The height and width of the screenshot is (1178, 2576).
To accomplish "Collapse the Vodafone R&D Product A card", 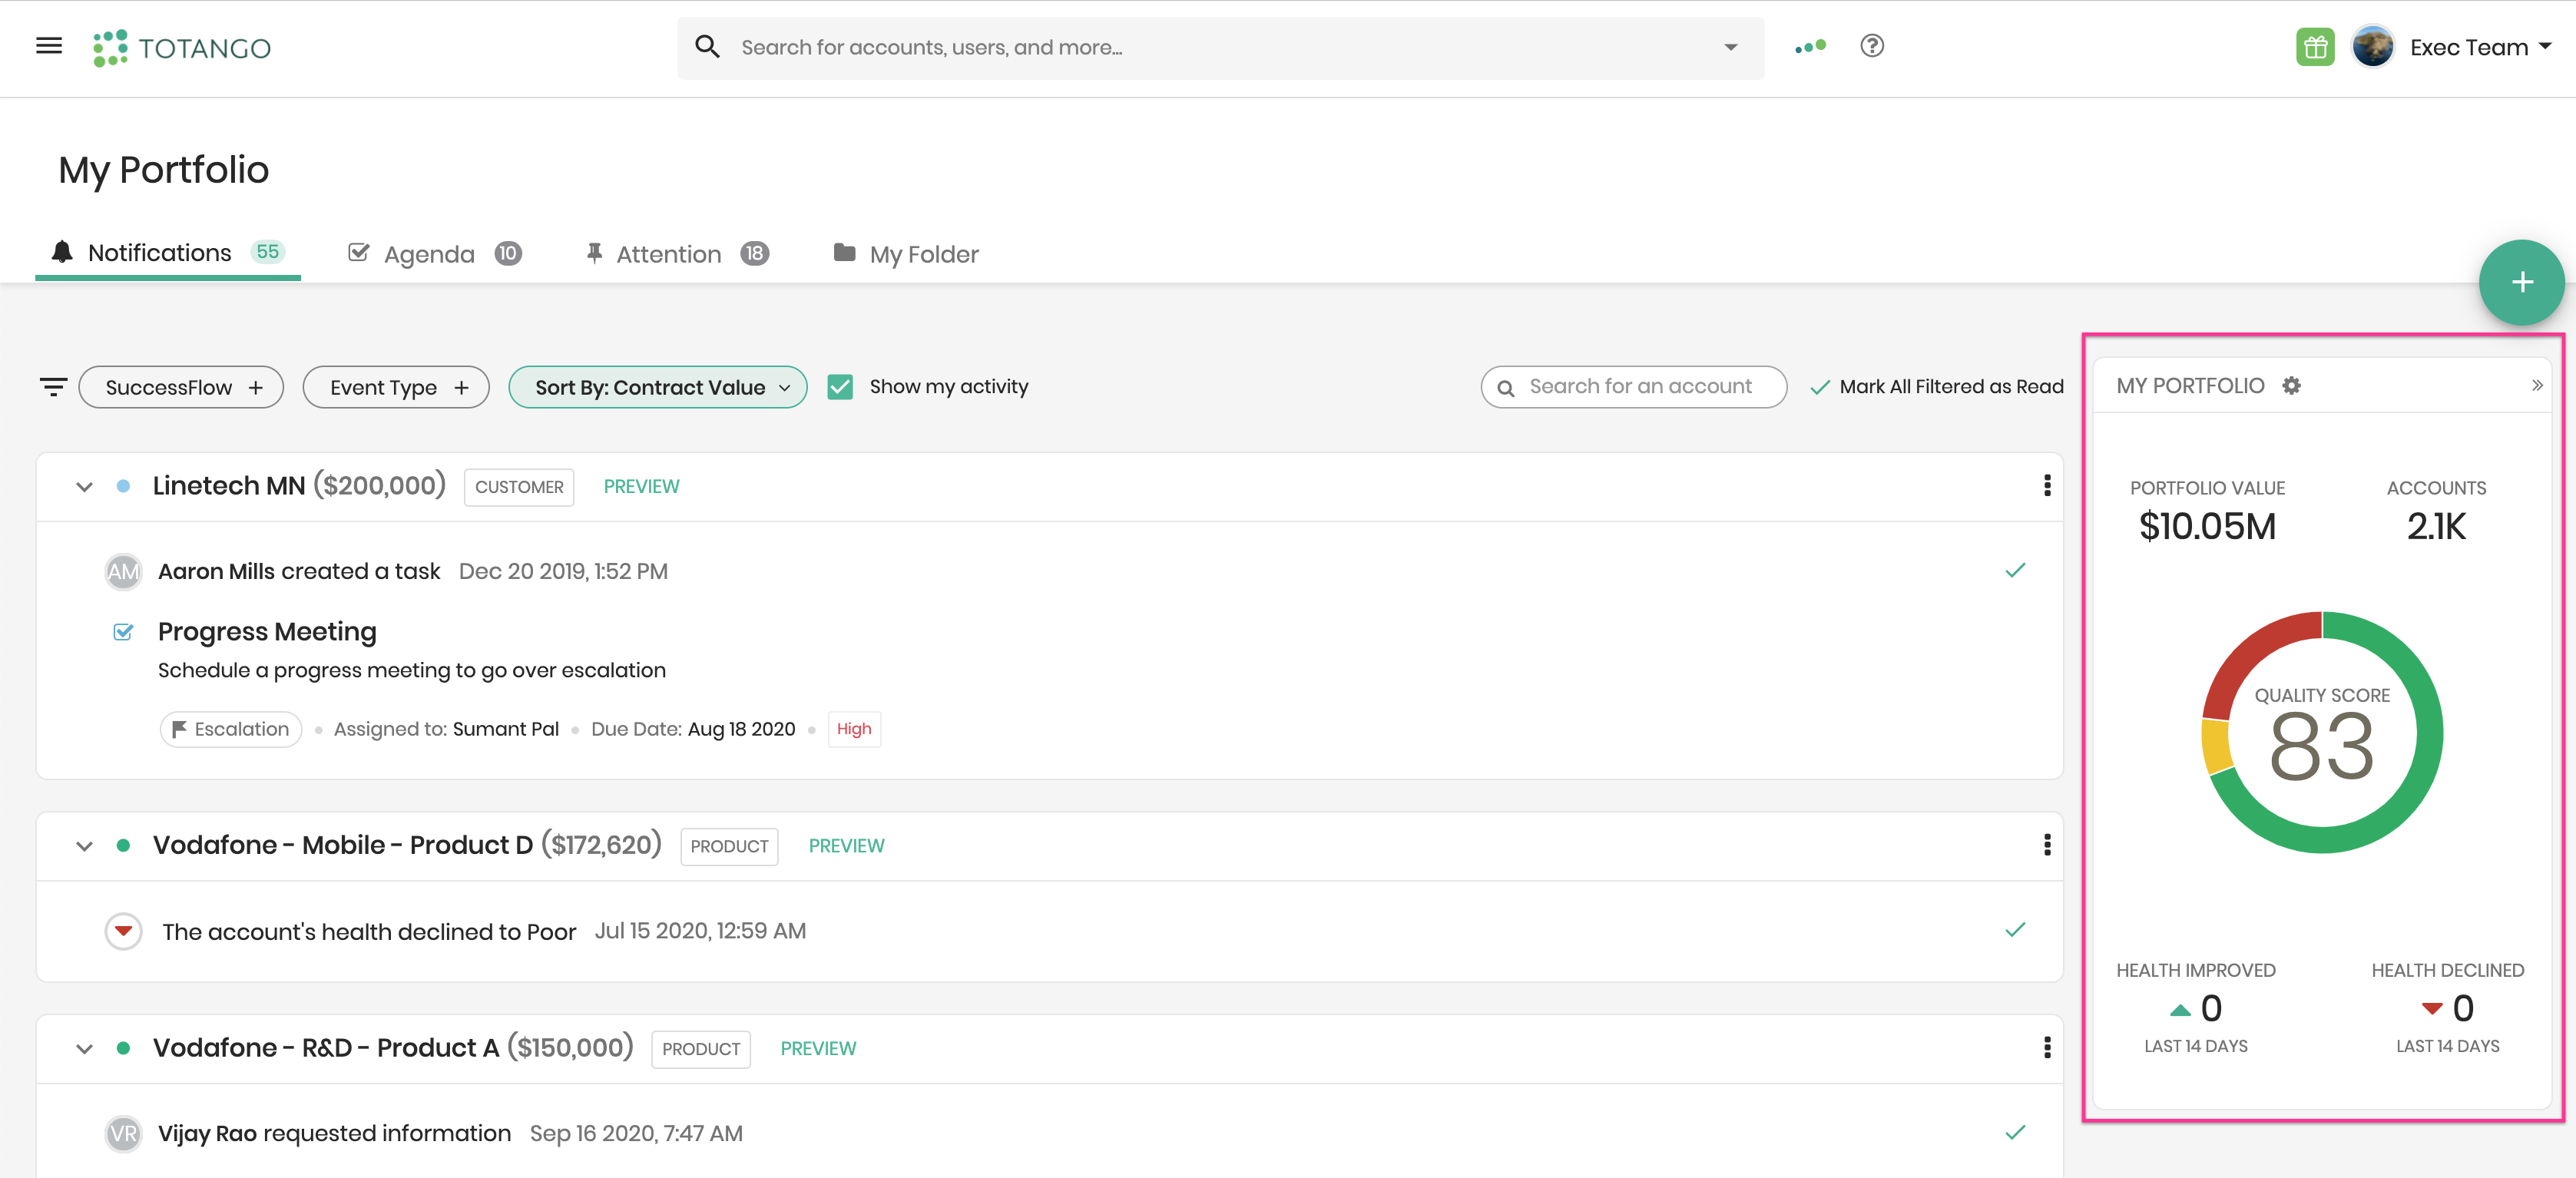I will (85, 1049).
